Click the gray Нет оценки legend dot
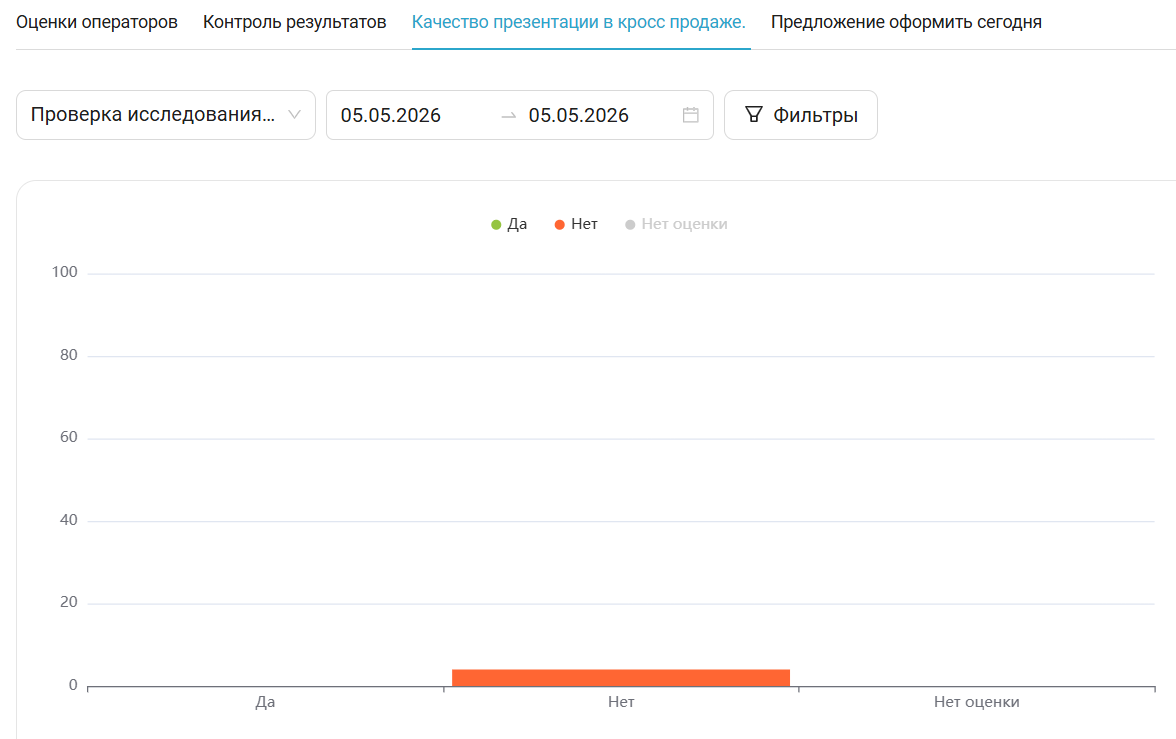The height and width of the screenshot is (739, 1176). pyautogui.click(x=630, y=224)
